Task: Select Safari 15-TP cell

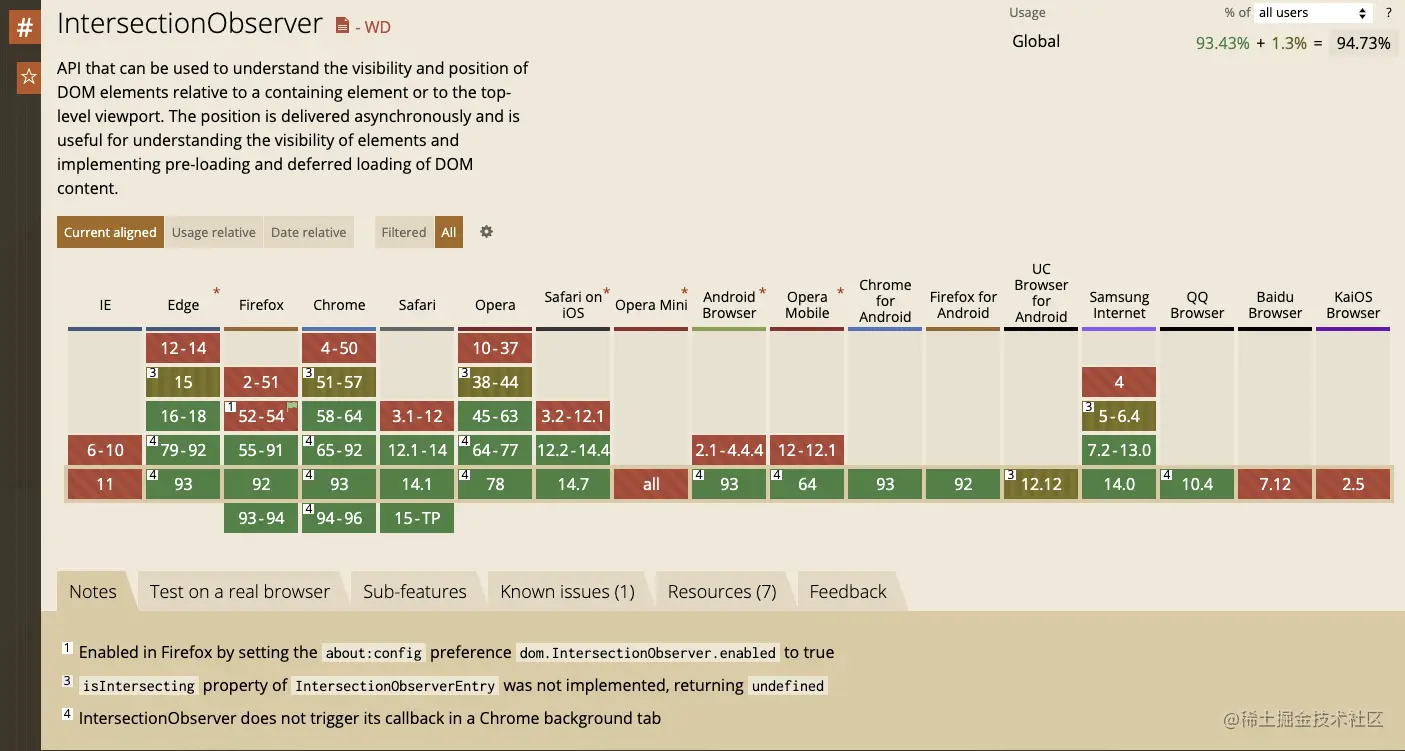Action: click(417, 518)
